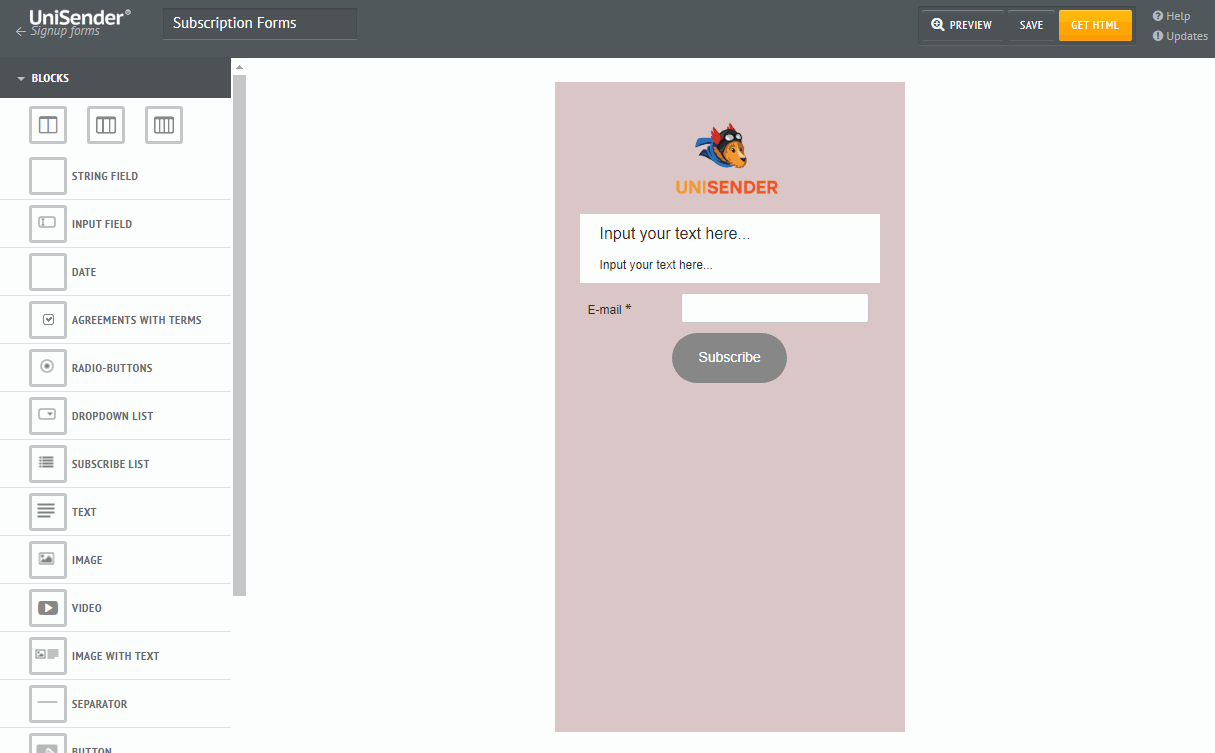
Task: Click the 'E-mail *' form label
Action: pos(609,310)
